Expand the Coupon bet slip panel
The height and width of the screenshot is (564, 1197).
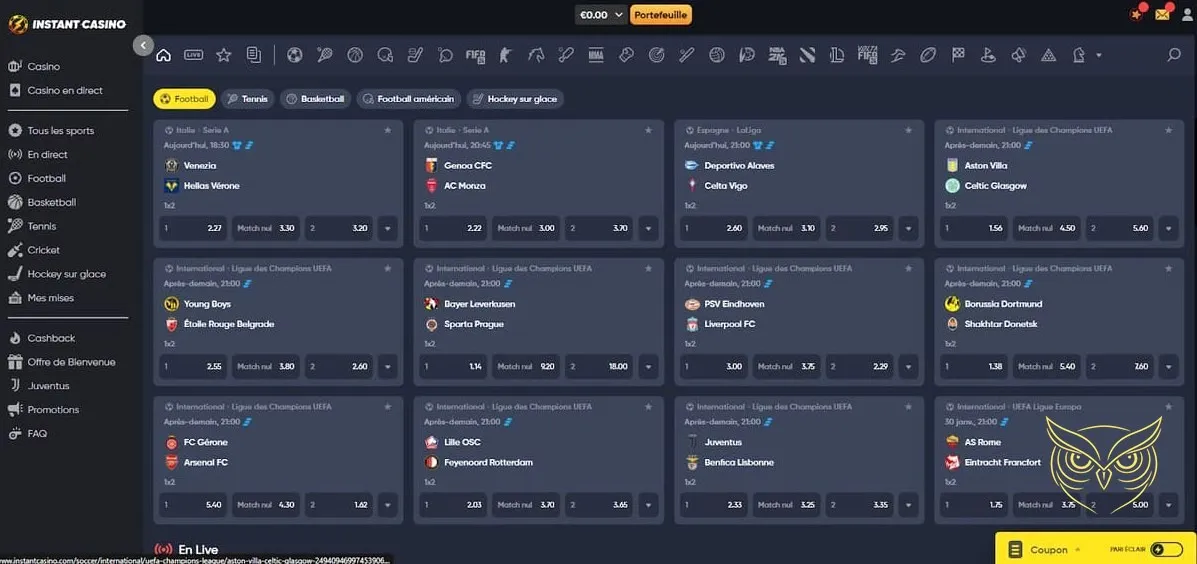[1055, 549]
